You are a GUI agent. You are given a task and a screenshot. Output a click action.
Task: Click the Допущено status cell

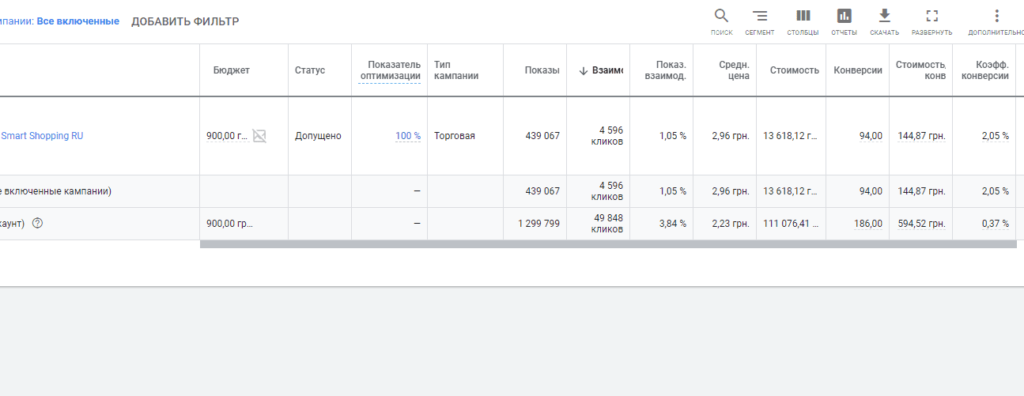[x=317, y=136]
